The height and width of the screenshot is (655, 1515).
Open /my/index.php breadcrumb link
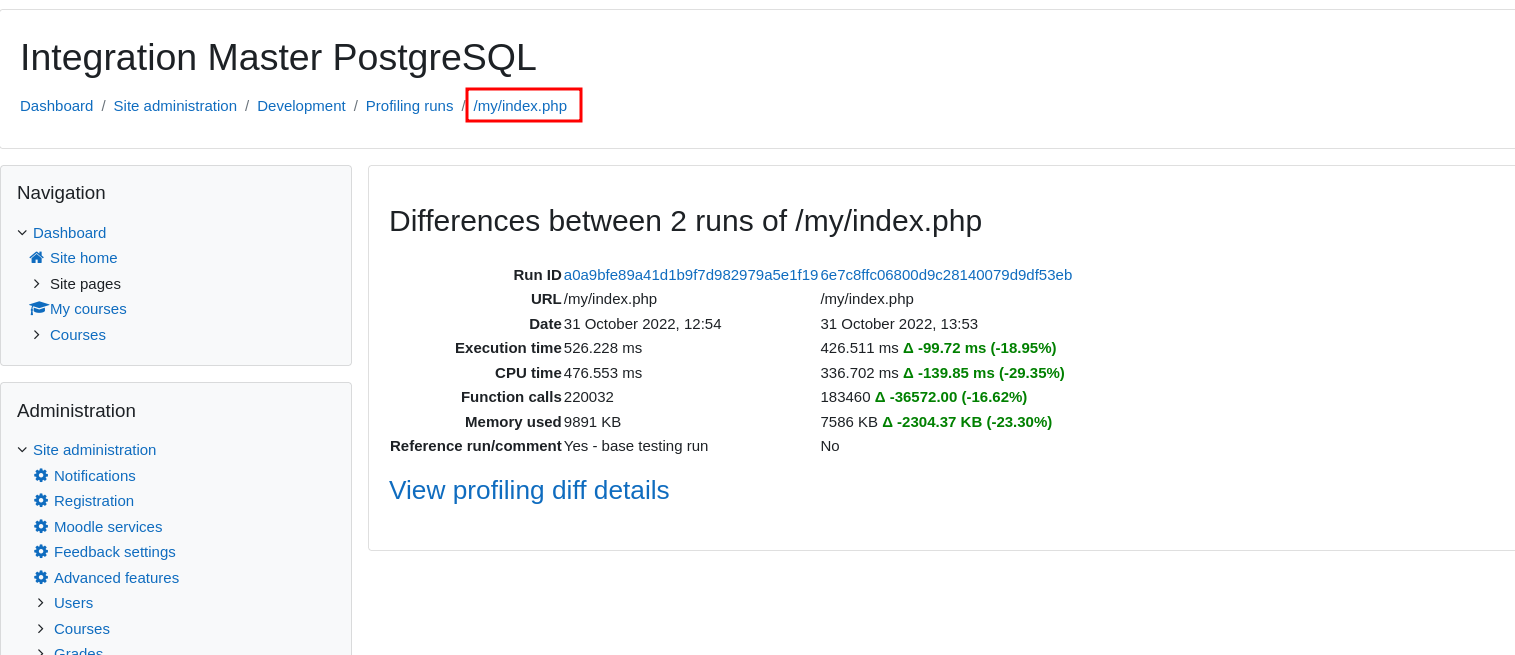pos(520,106)
